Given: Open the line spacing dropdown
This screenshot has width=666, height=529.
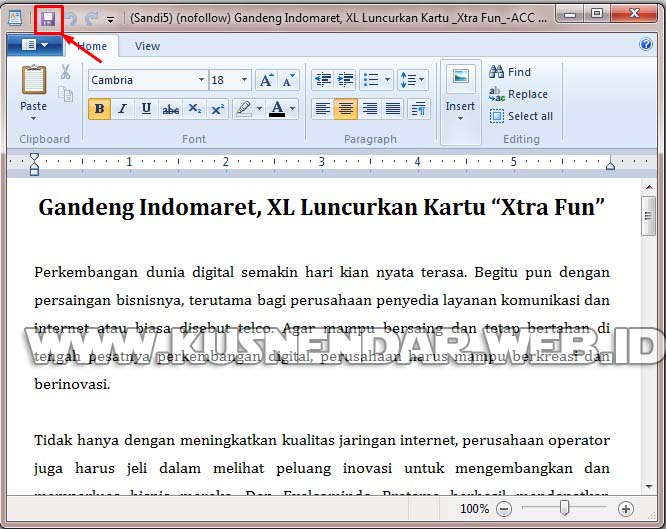Looking at the screenshot, I should [x=412, y=79].
